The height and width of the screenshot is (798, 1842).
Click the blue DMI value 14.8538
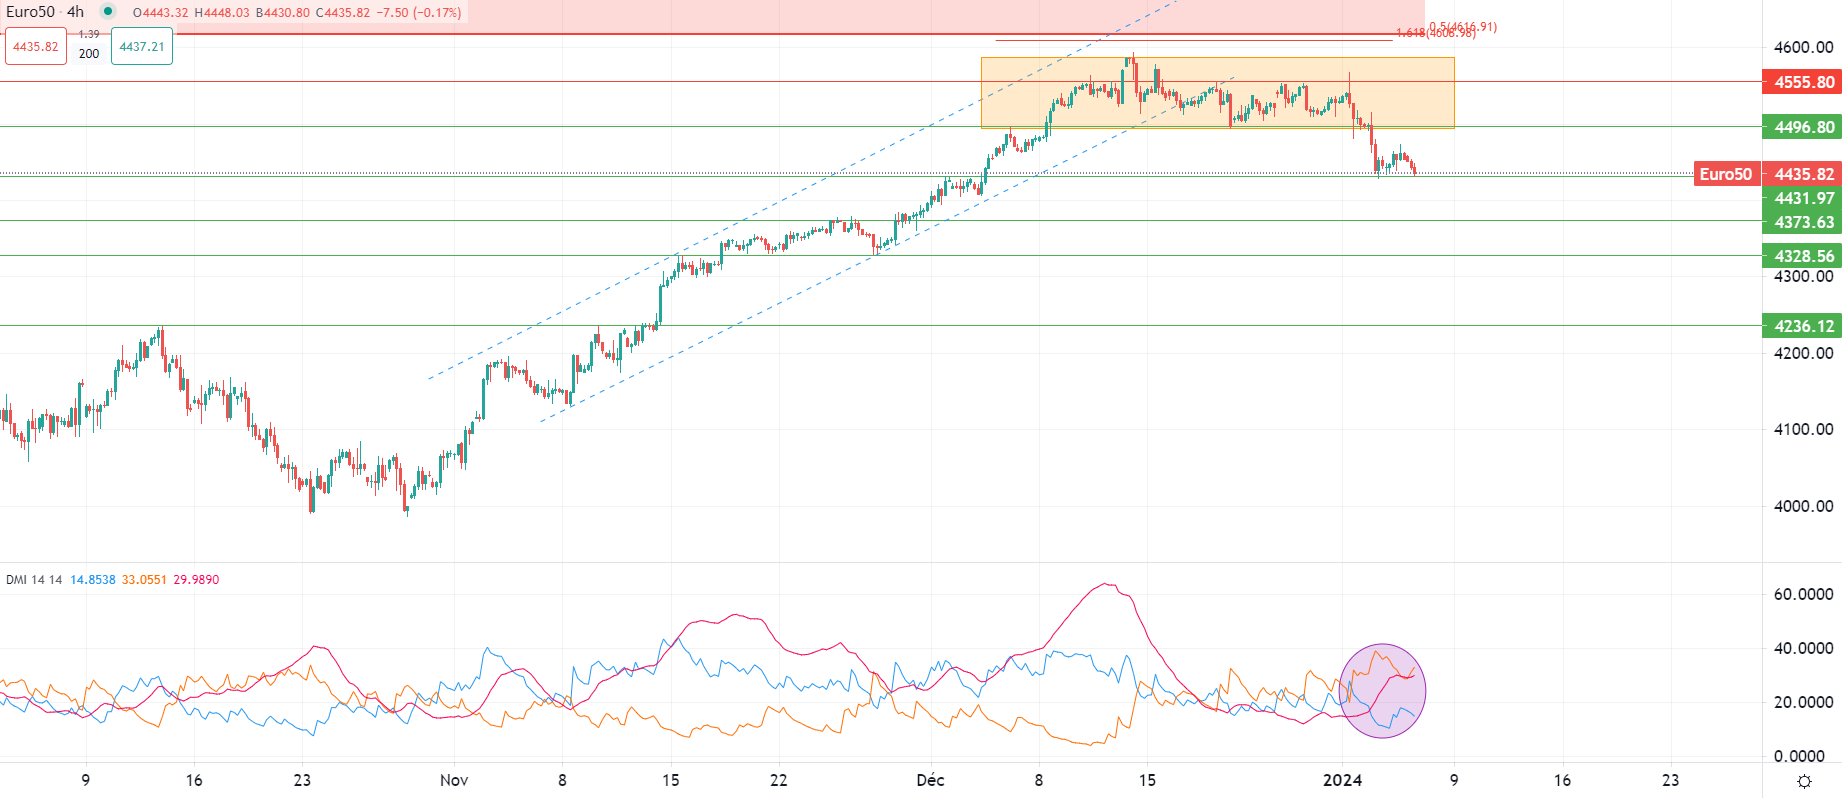[92, 580]
